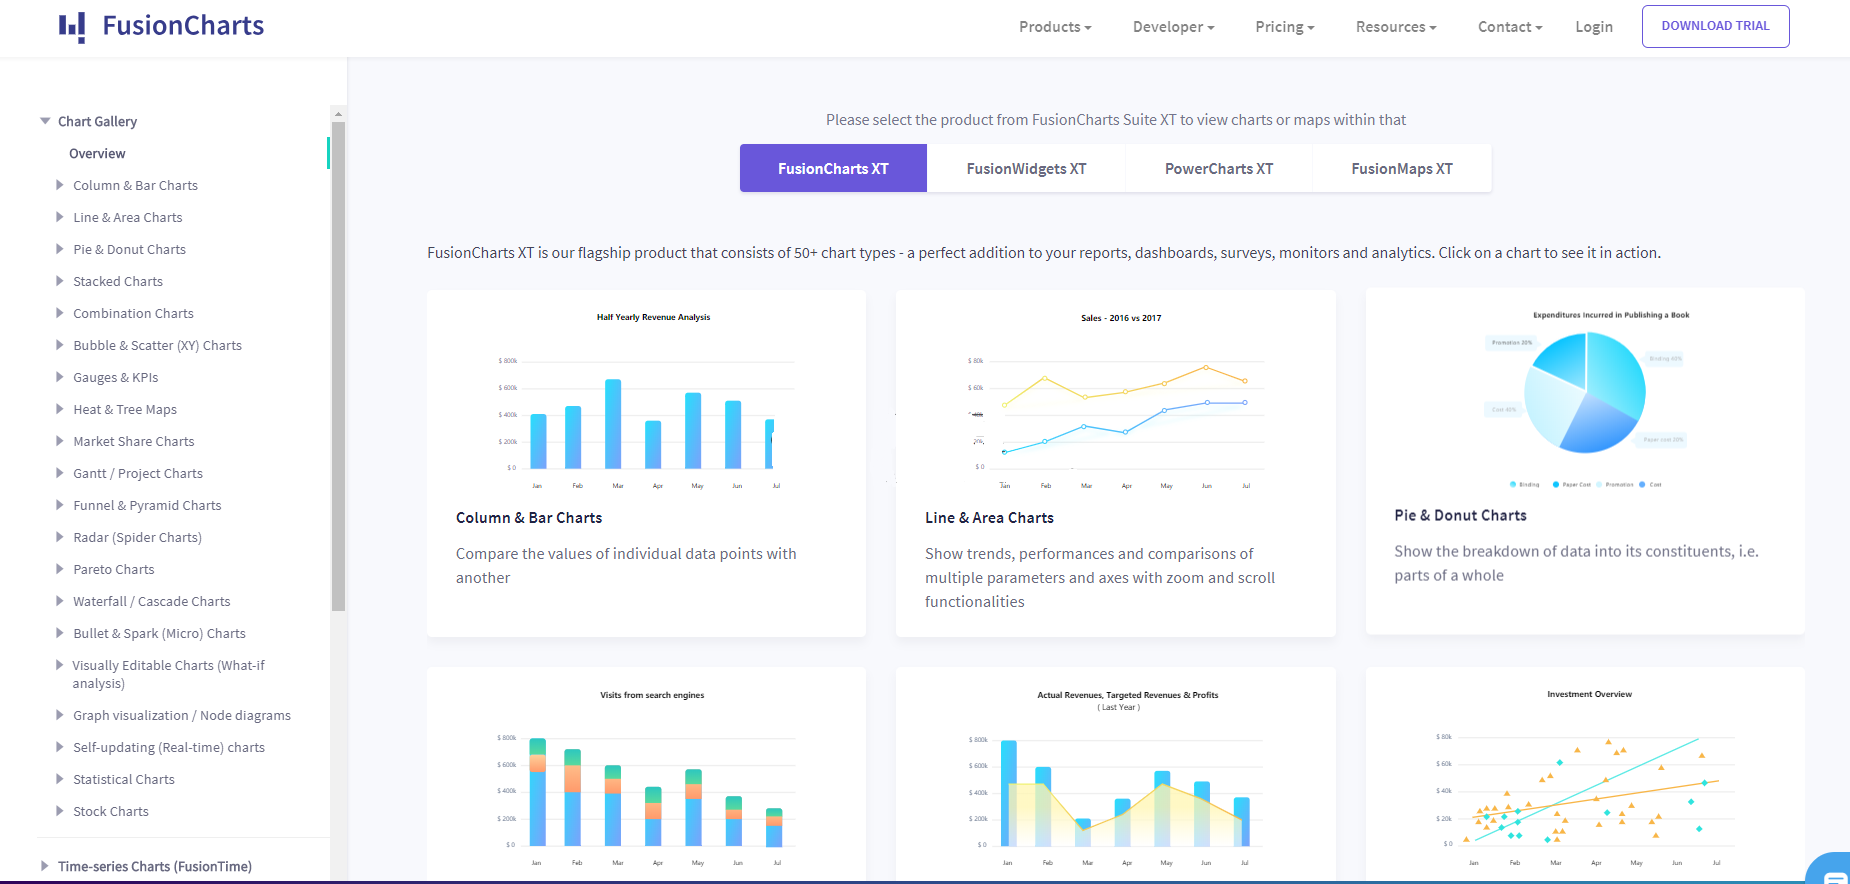
Task: Open Pareto Charts sidebar item
Action: coord(114,569)
